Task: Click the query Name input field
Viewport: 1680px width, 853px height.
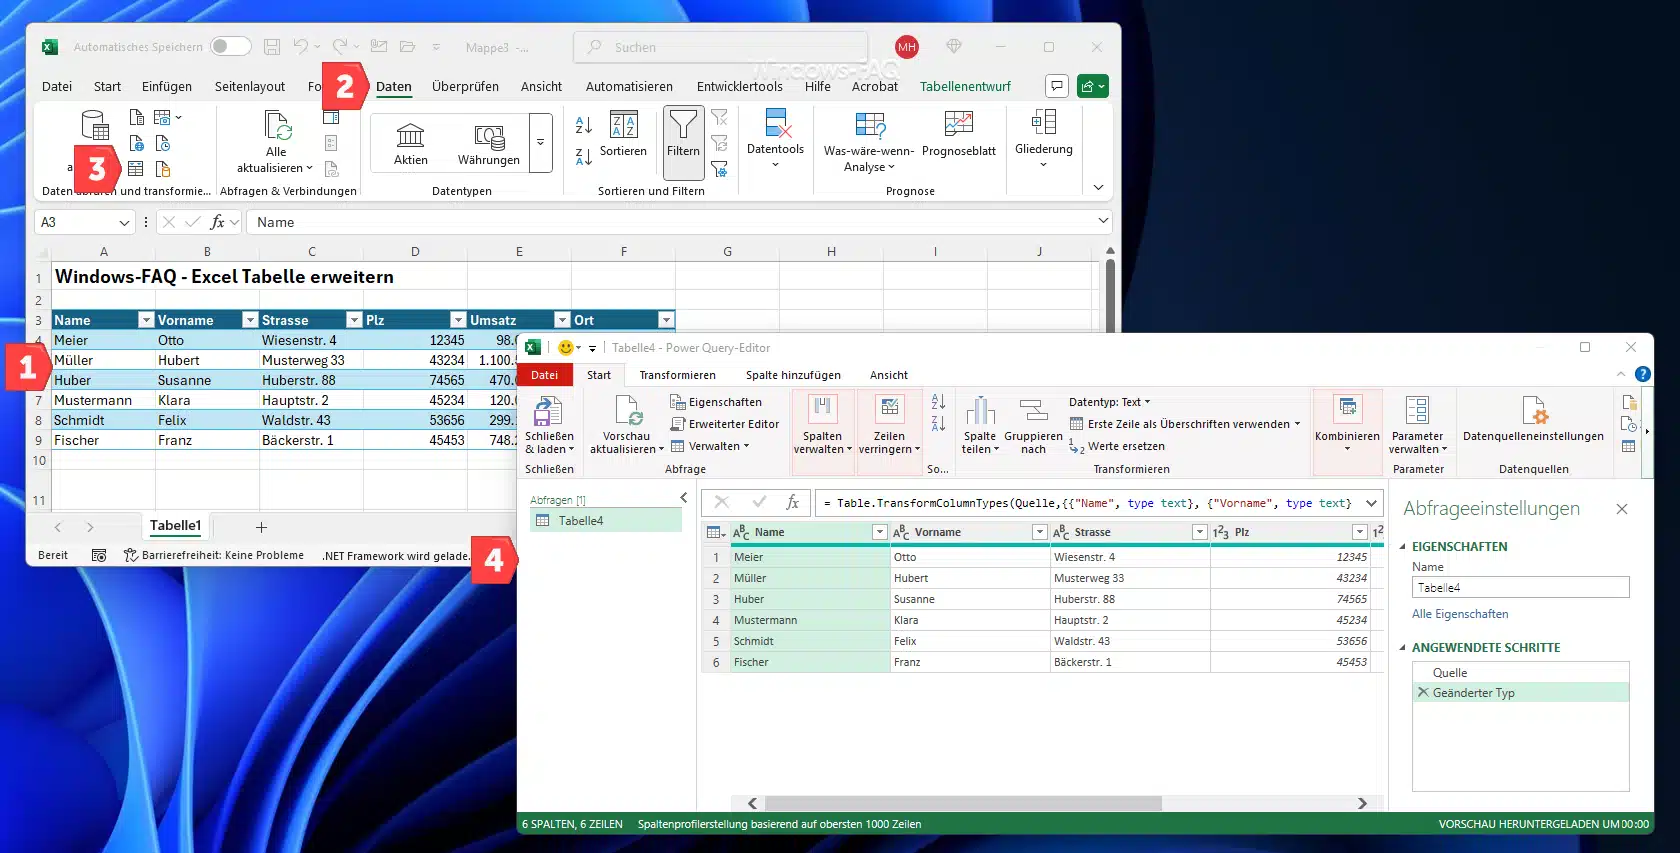Action: (x=1520, y=588)
